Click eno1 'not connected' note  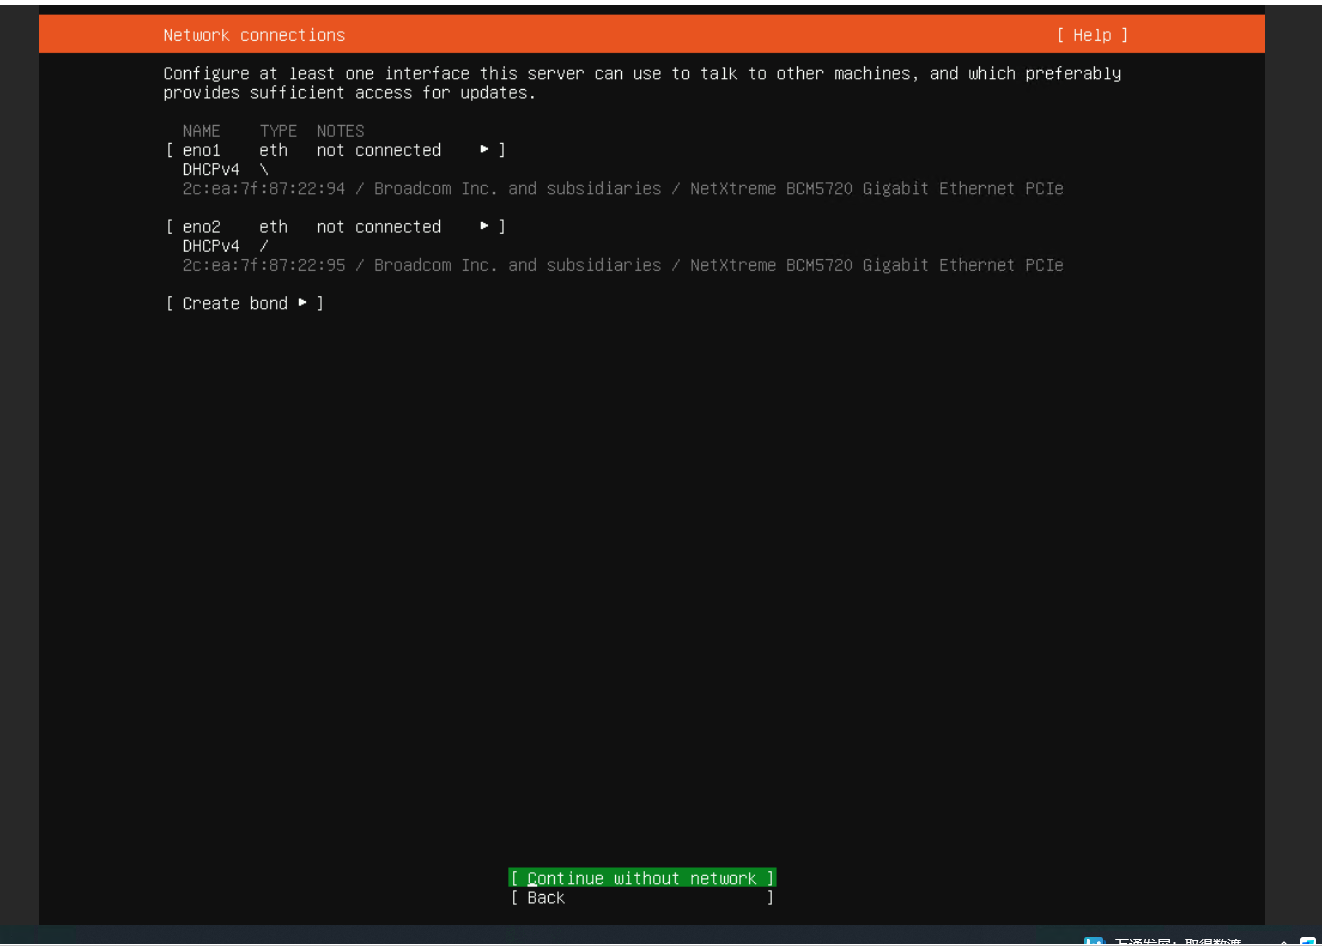[378, 150]
